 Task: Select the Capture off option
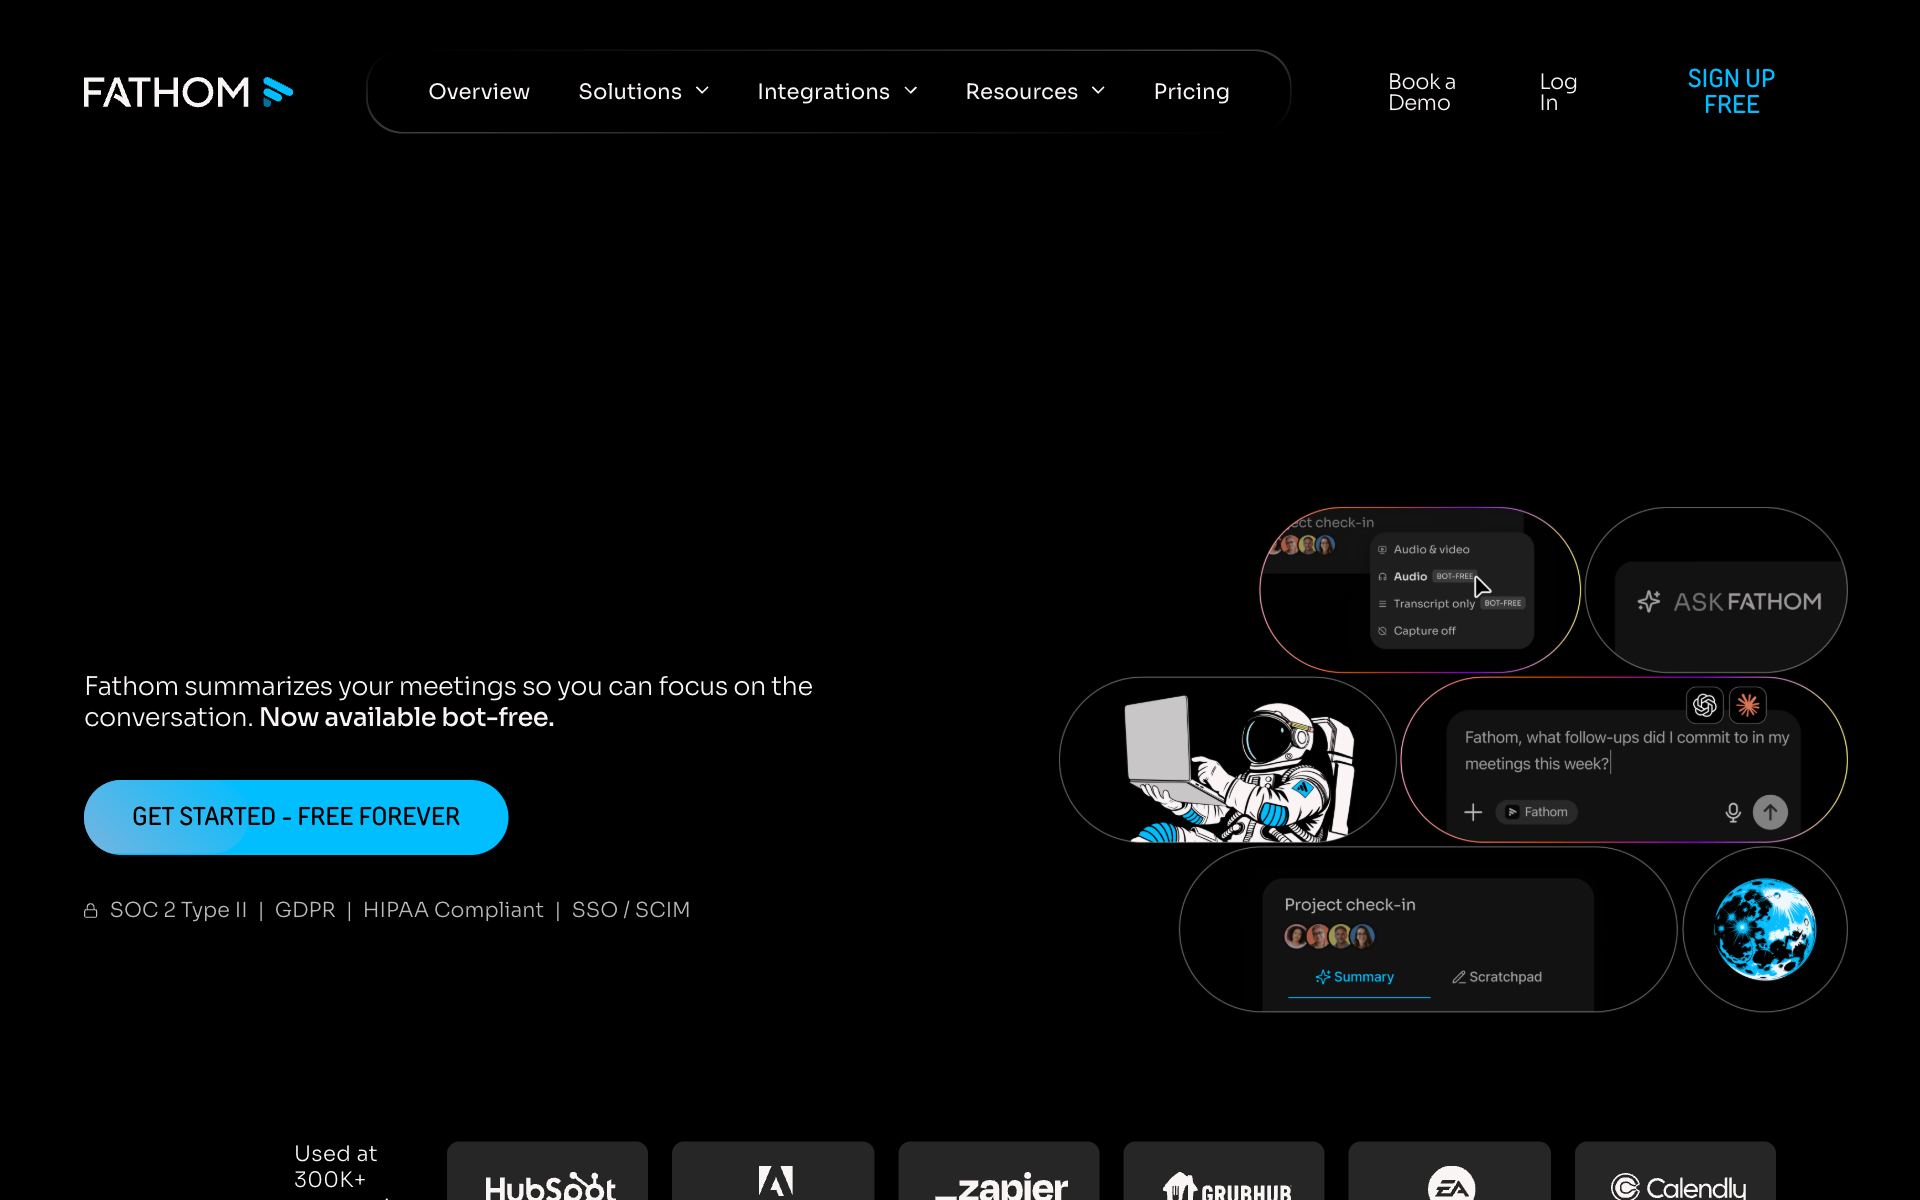[1416, 631]
